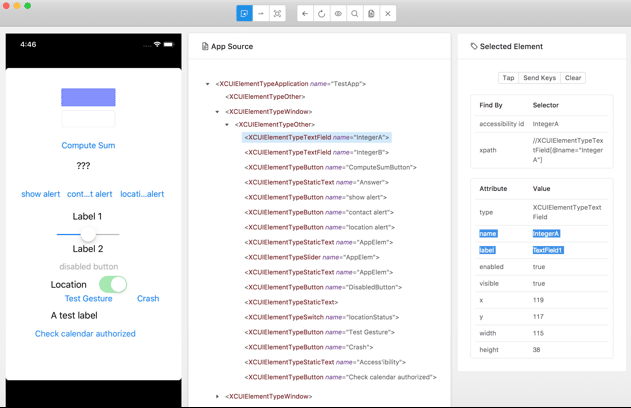This screenshot has width=631, height=408.
Task: Collapse the first XCUIElementTypeWindow node
Action: (x=217, y=112)
